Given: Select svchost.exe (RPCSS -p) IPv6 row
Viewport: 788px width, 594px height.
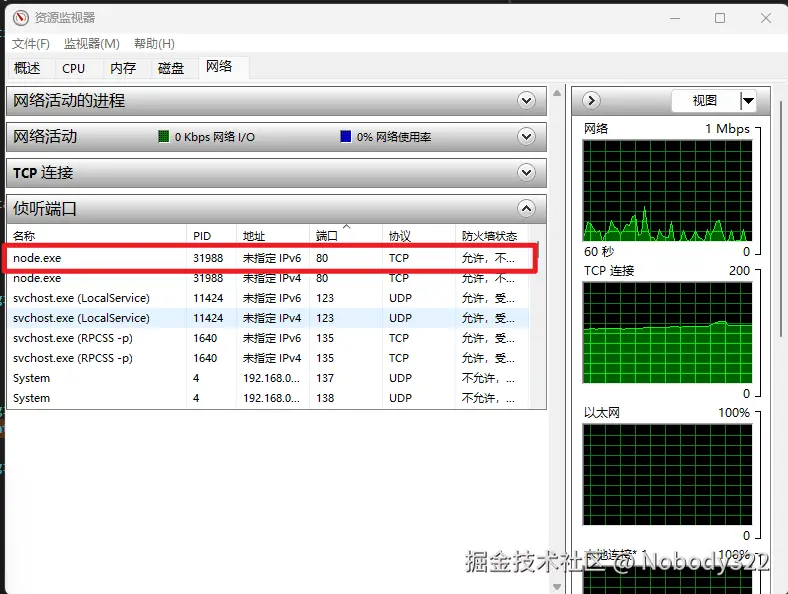Looking at the screenshot, I should pyautogui.click(x=268, y=338).
